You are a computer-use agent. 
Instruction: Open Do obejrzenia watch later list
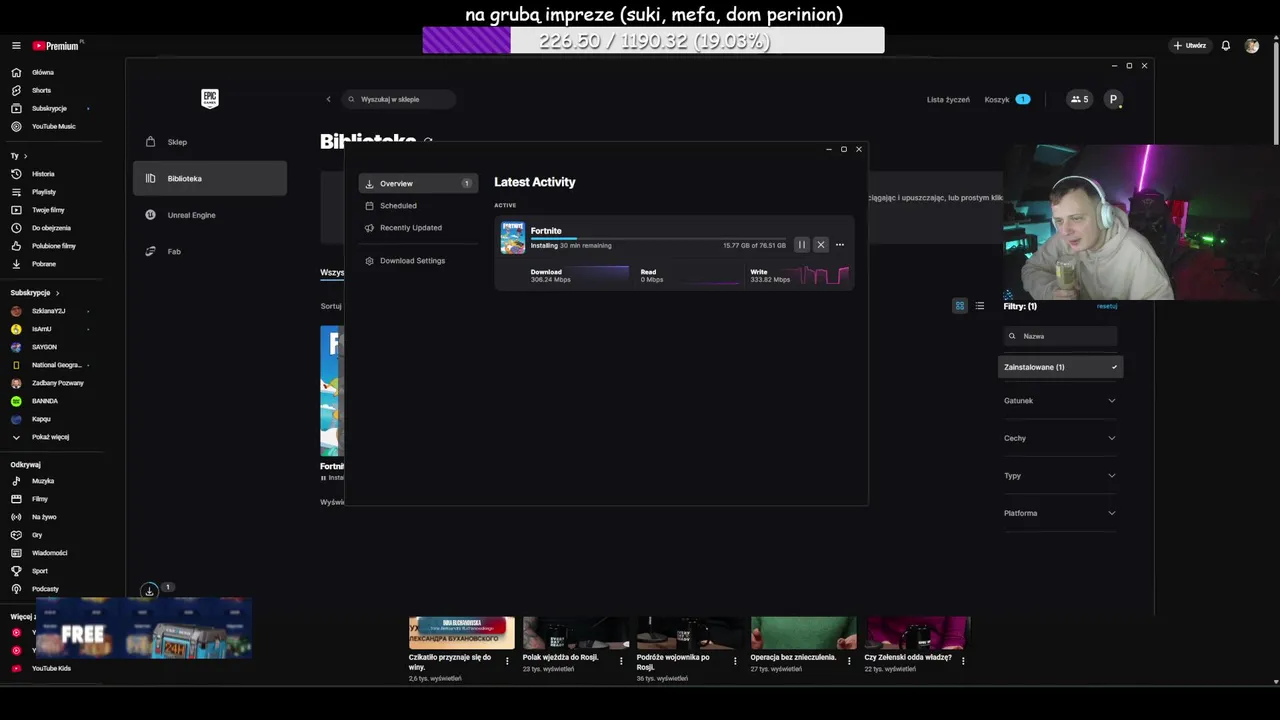coord(50,228)
